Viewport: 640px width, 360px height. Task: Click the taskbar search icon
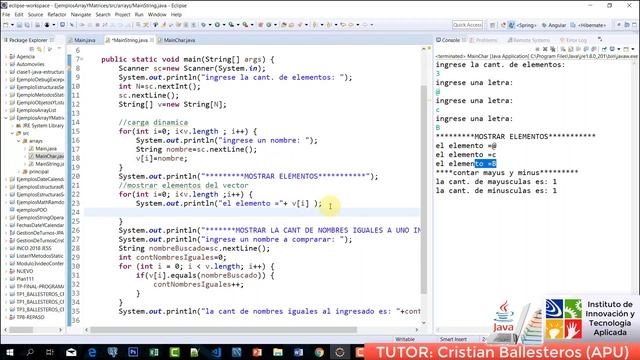[30, 352]
